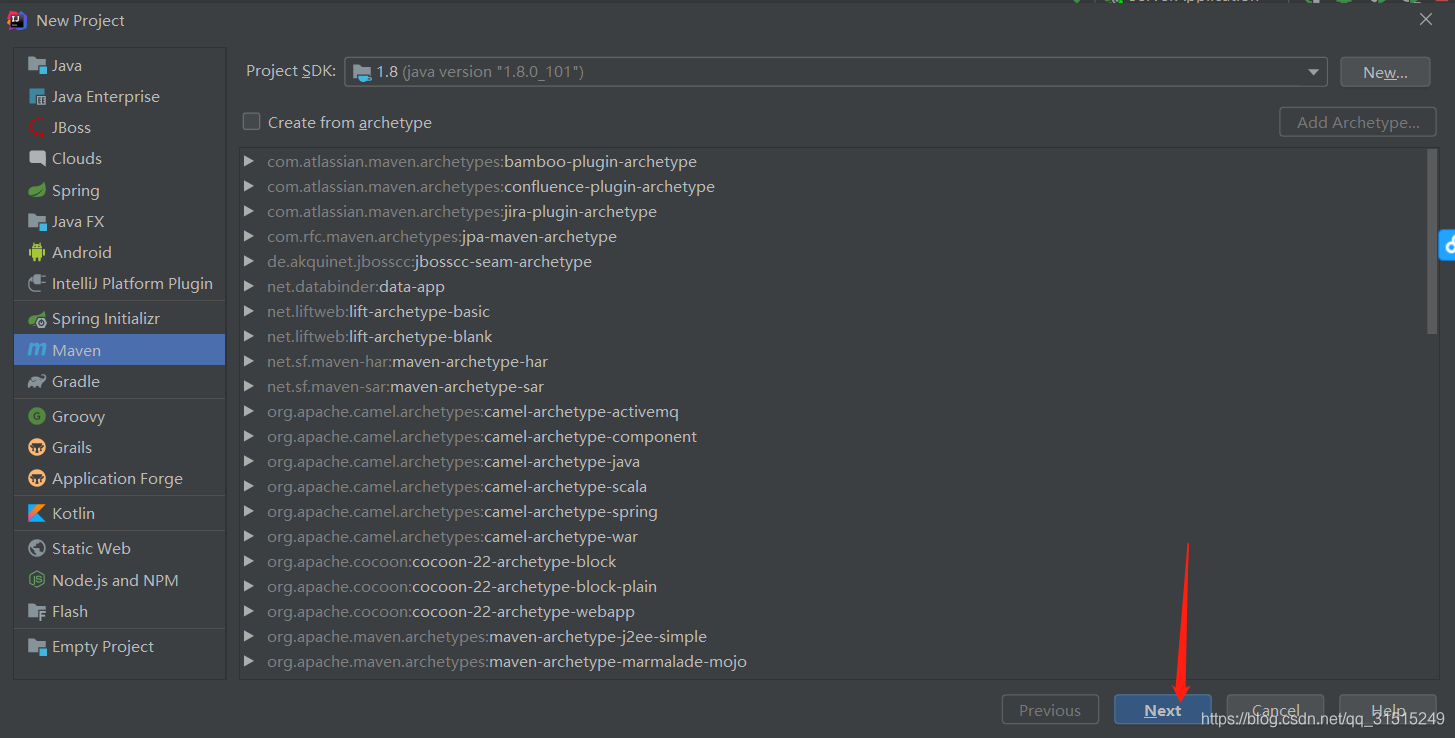Screen dimensions: 1455x738
Task: Click the Java Enterprise icon
Action: tap(37, 97)
